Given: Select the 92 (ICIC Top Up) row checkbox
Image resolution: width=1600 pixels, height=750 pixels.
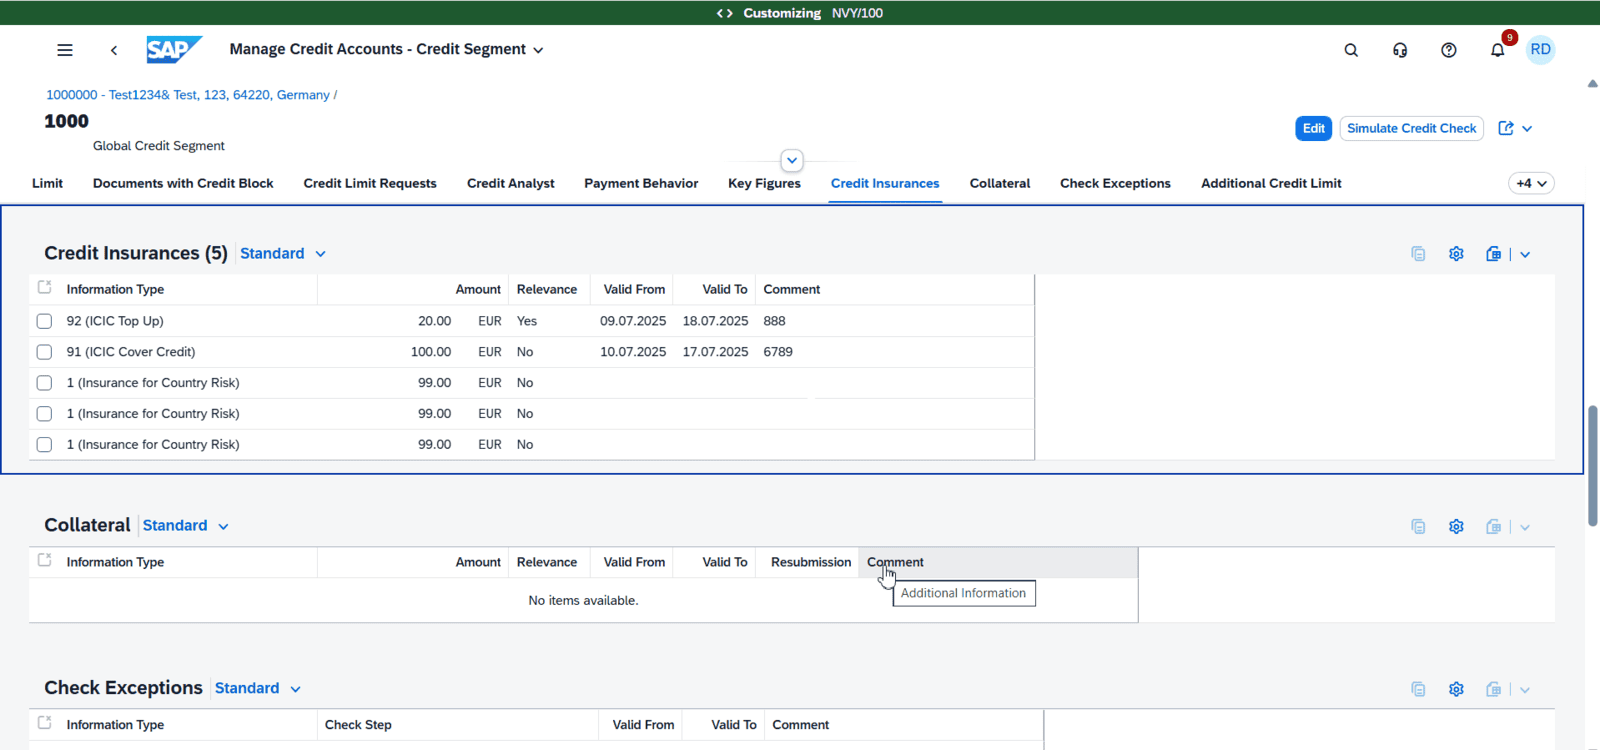Looking at the screenshot, I should (x=44, y=321).
